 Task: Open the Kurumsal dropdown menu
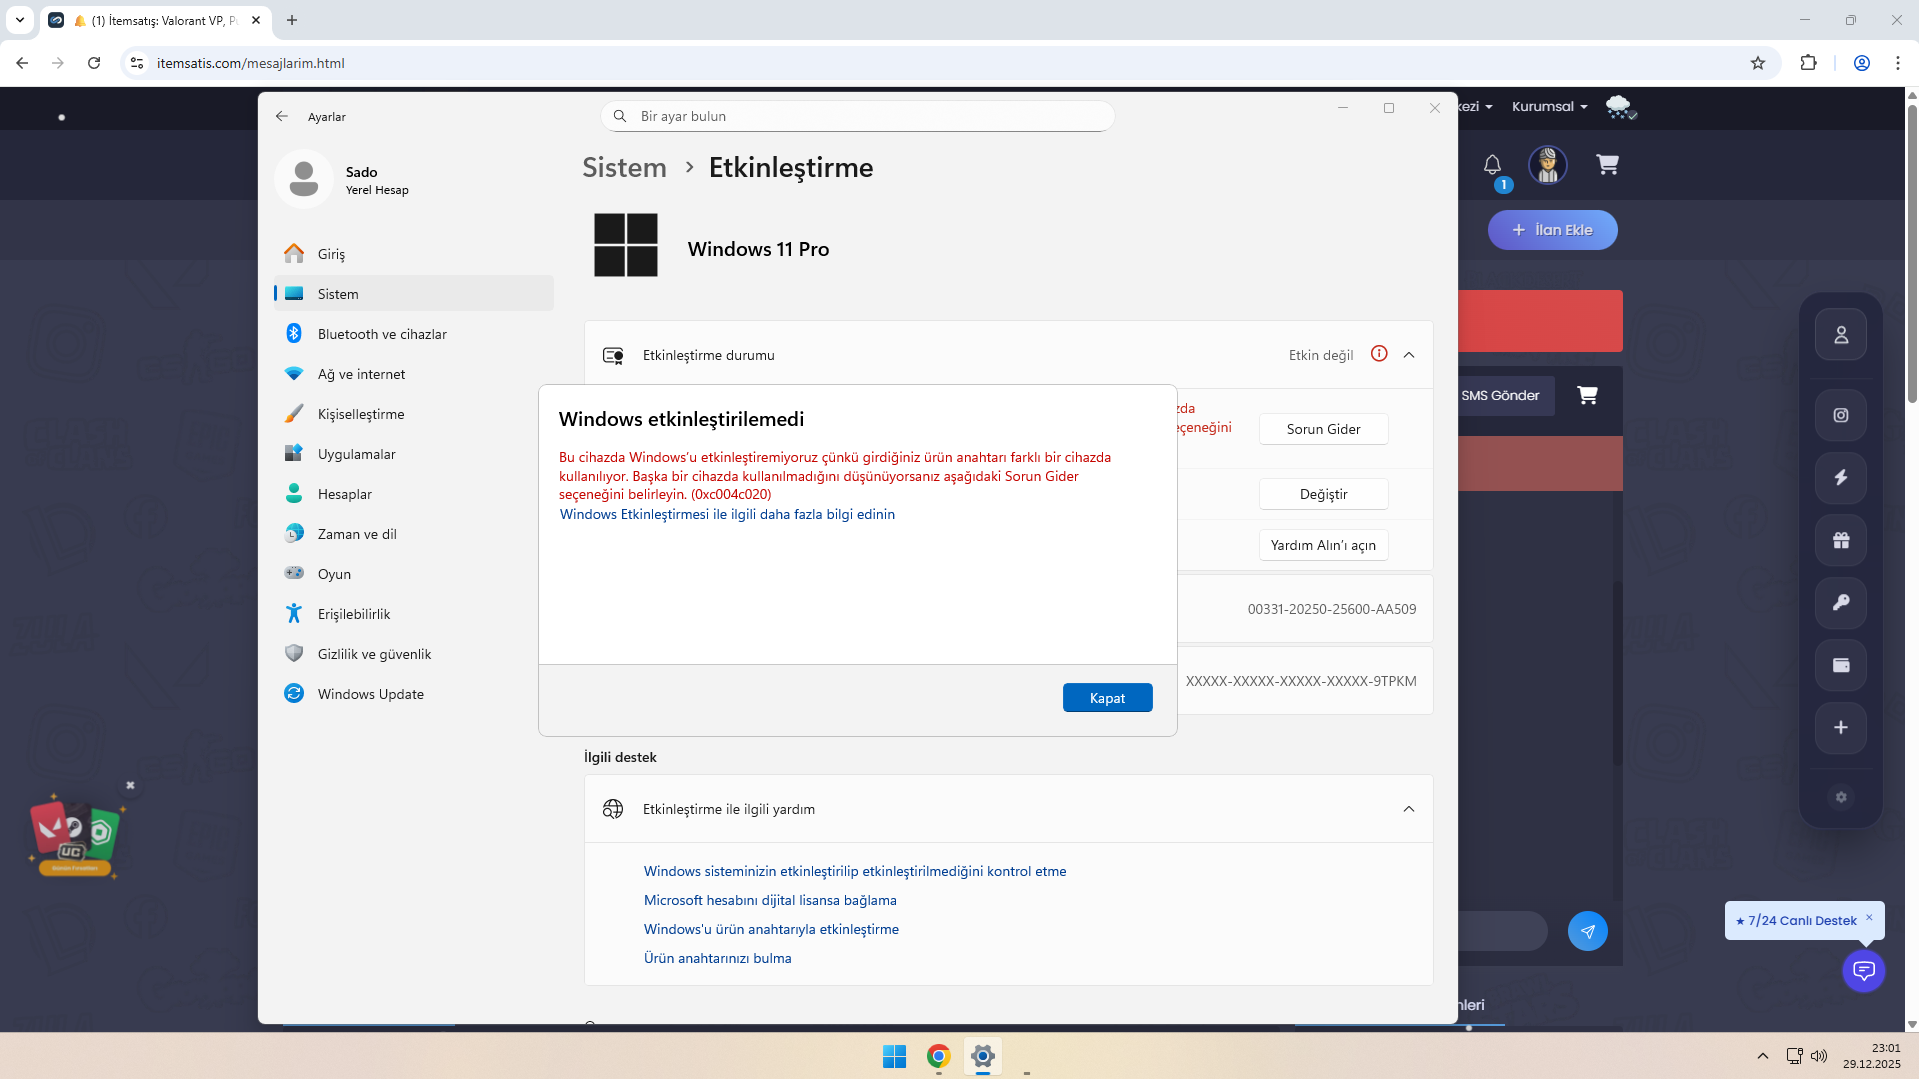pos(1549,106)
